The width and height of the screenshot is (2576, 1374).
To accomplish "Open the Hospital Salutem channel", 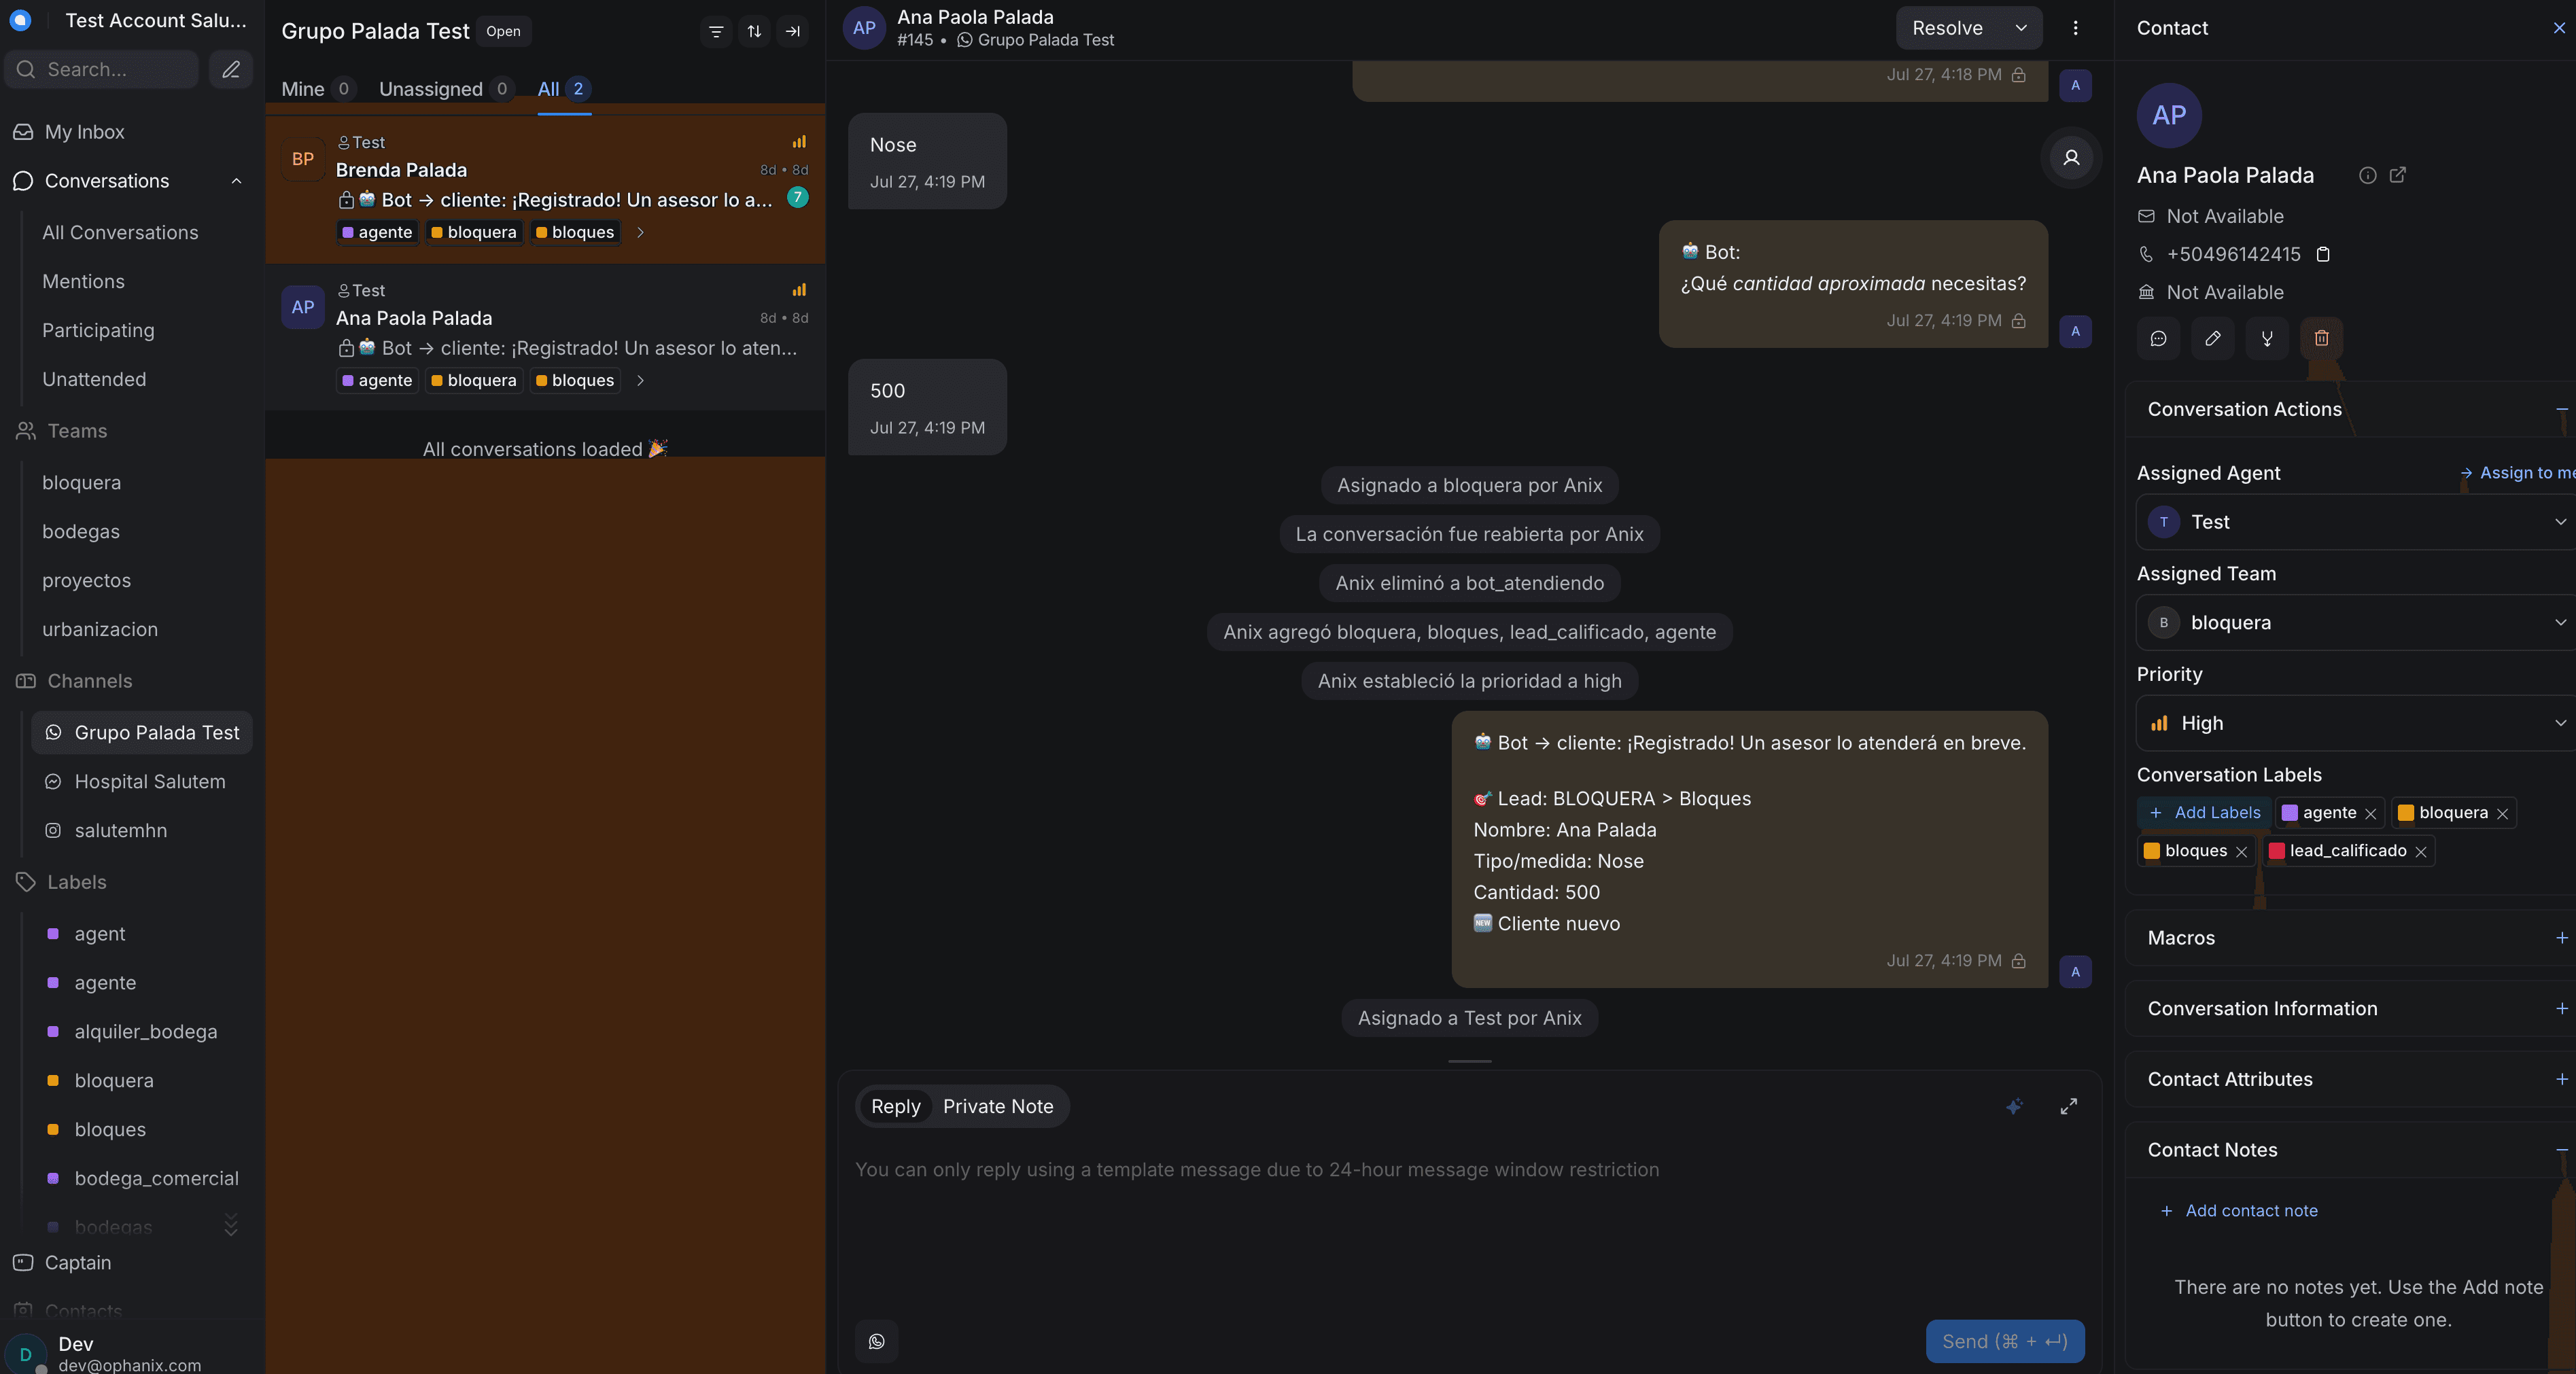I will tap(141, 781).
